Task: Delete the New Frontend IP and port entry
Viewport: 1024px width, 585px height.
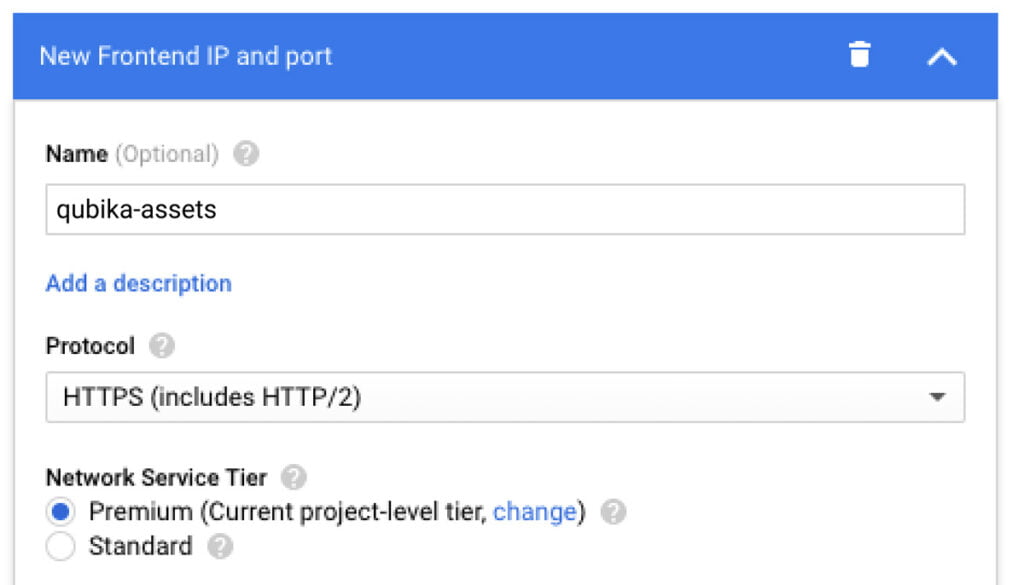Action: tap(862, 56)
